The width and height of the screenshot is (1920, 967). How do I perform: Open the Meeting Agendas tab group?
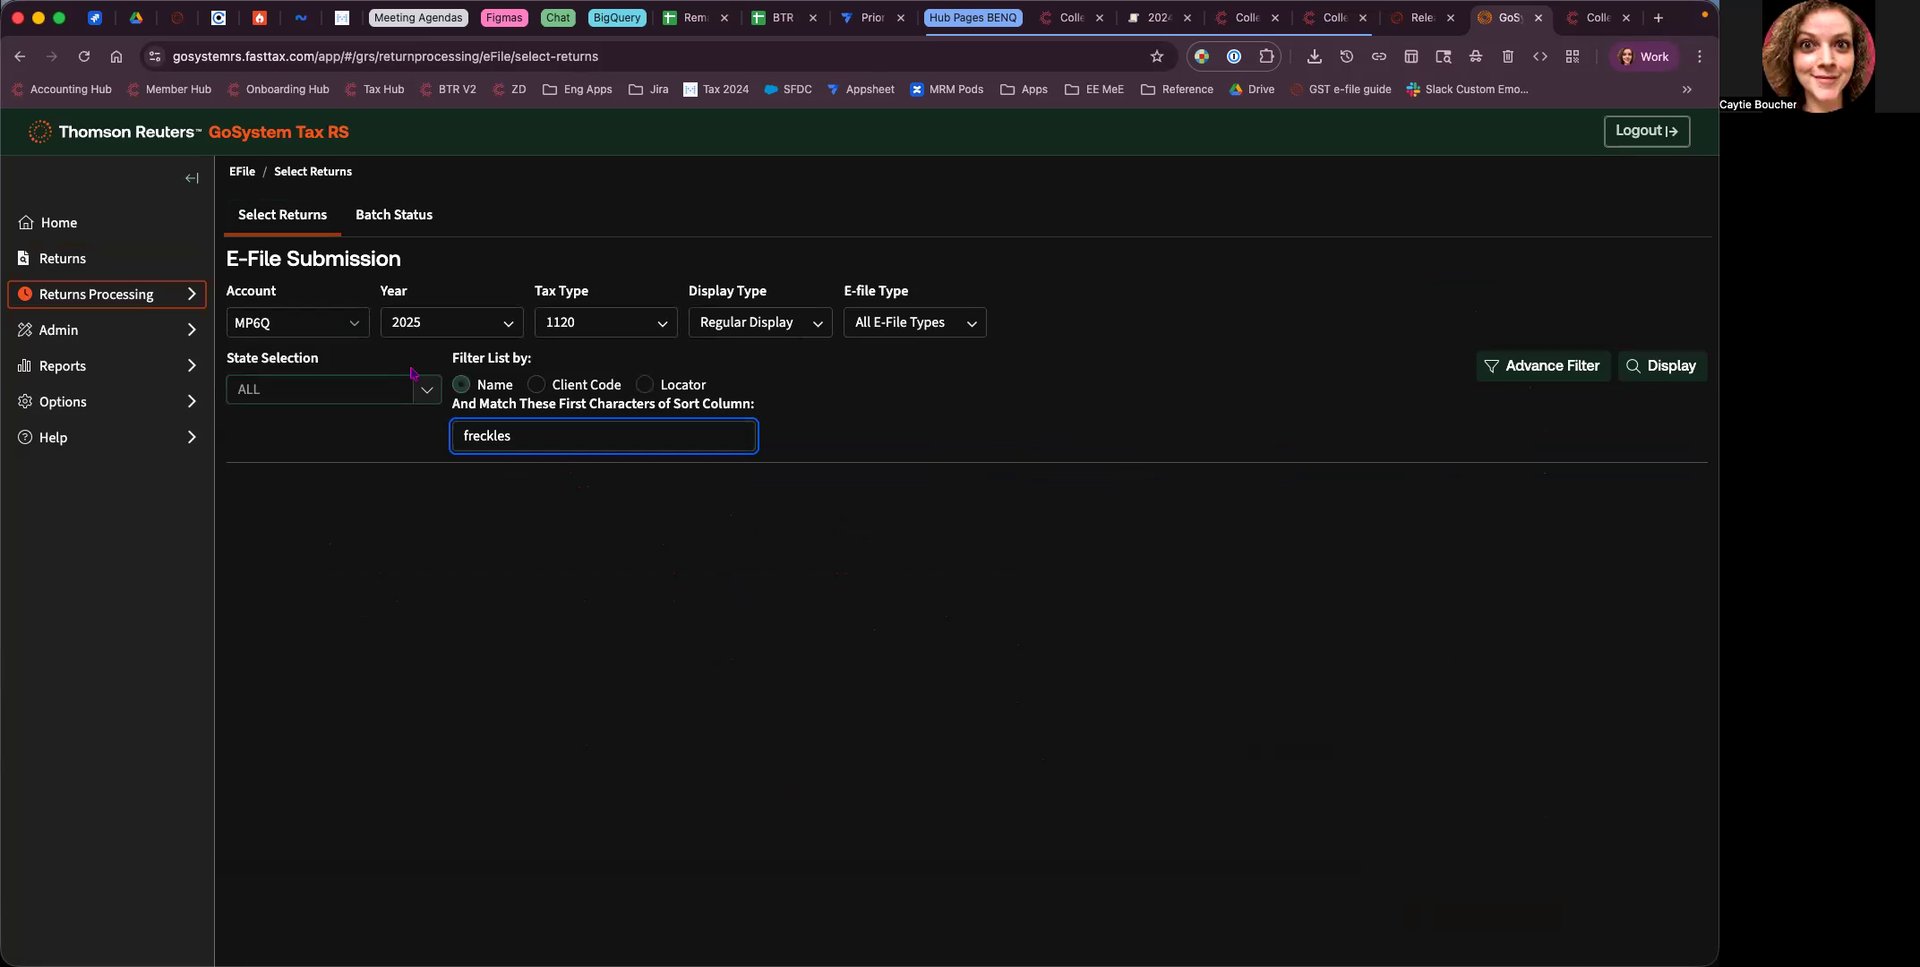[418, 18]
